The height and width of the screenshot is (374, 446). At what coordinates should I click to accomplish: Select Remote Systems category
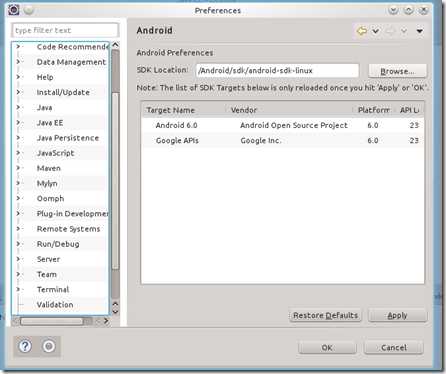pyautogui.click(x=68, y=229)
